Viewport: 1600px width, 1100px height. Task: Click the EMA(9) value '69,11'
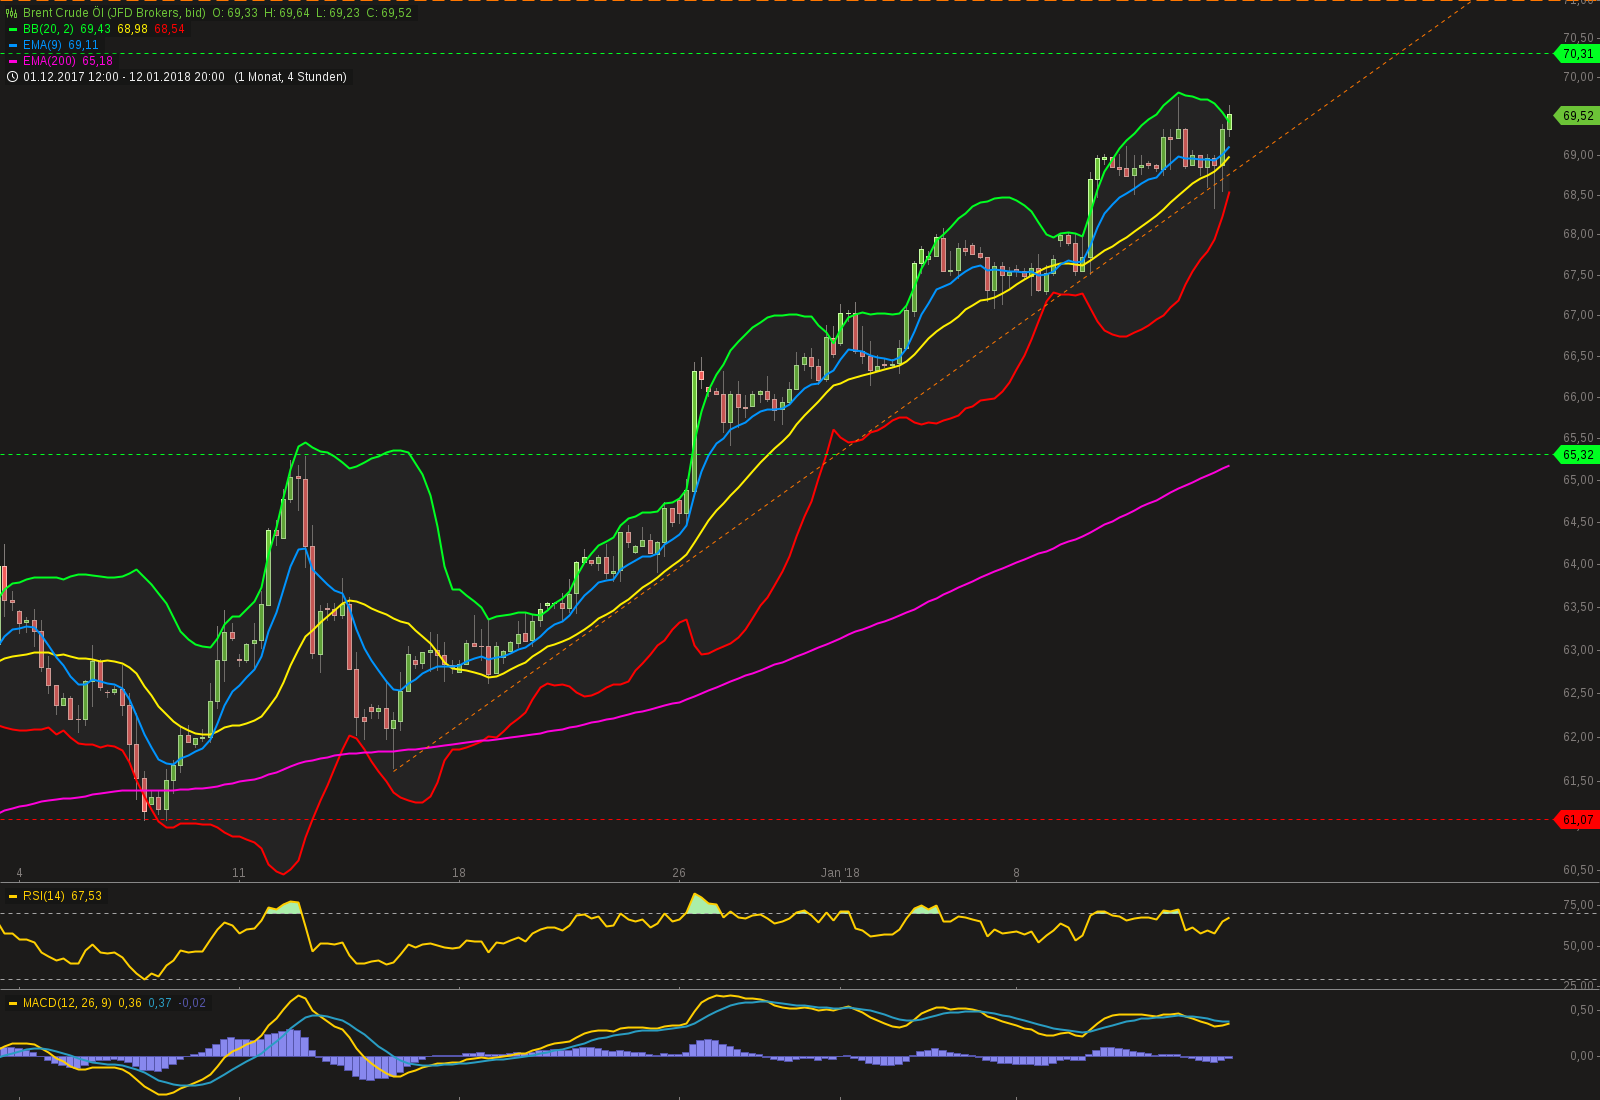click(83, 45)
